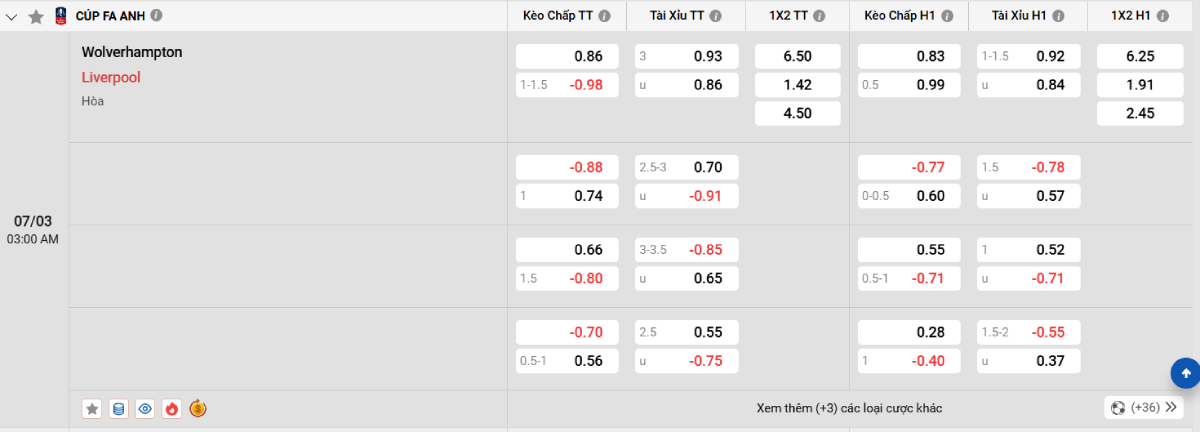Select the Kèo Chấp H1 column header

click(900, 16)
